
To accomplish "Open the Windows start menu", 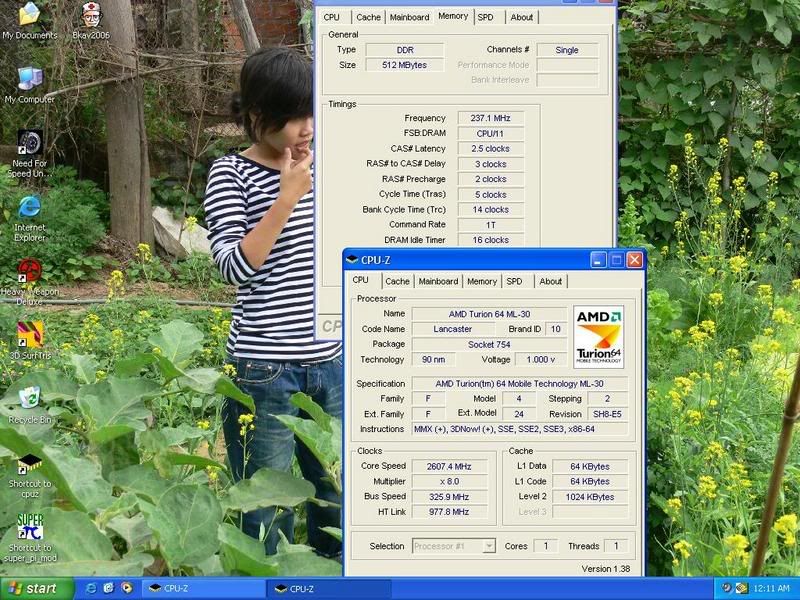I will (x=37, y=589).
